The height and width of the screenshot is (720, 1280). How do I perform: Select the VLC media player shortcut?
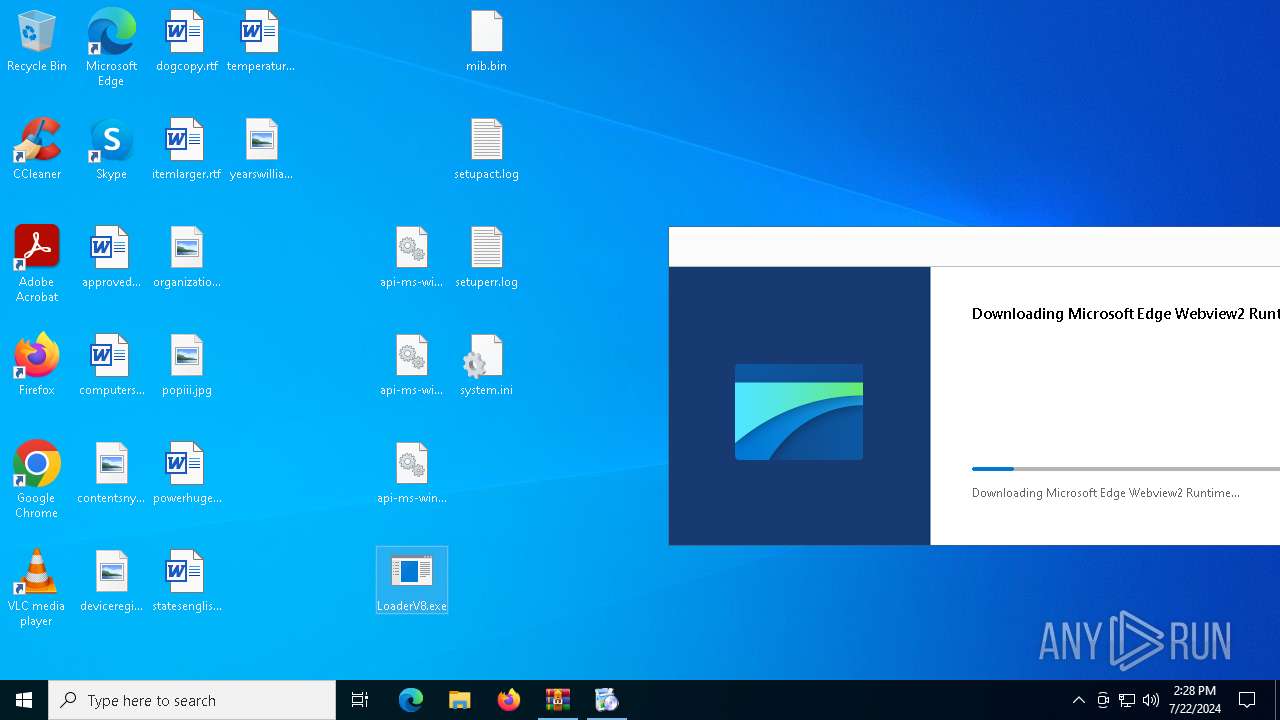[37, 588]
